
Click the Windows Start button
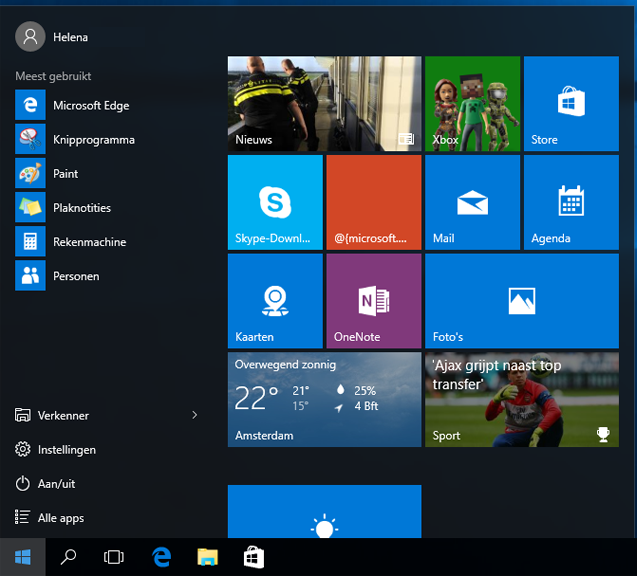(x=23, y=557)
